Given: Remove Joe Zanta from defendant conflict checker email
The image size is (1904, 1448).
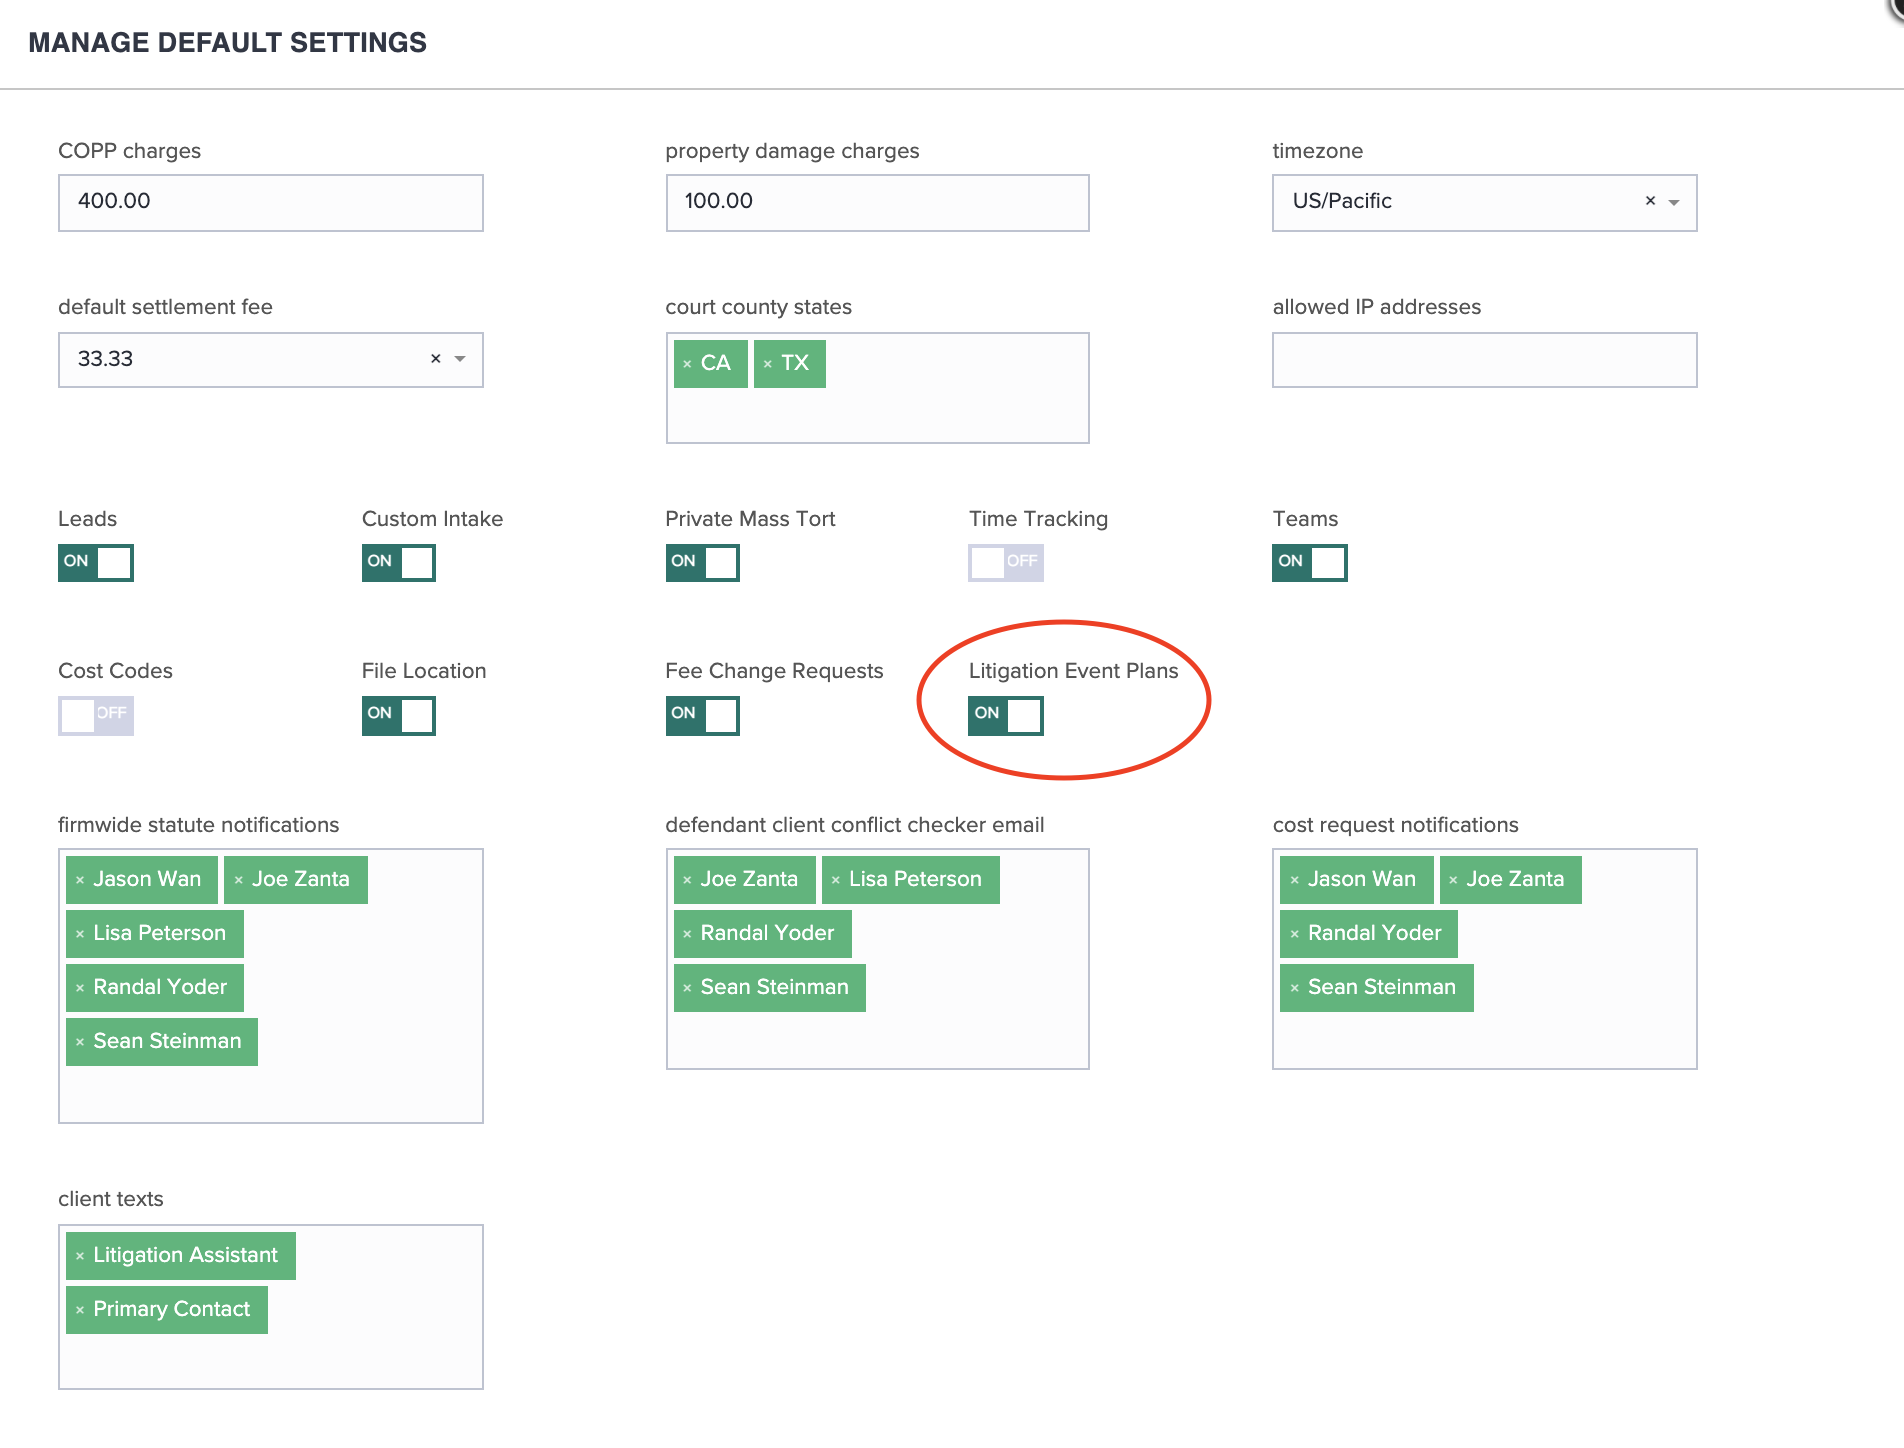Looking at the screenshot, I should [x=688, y=879].
